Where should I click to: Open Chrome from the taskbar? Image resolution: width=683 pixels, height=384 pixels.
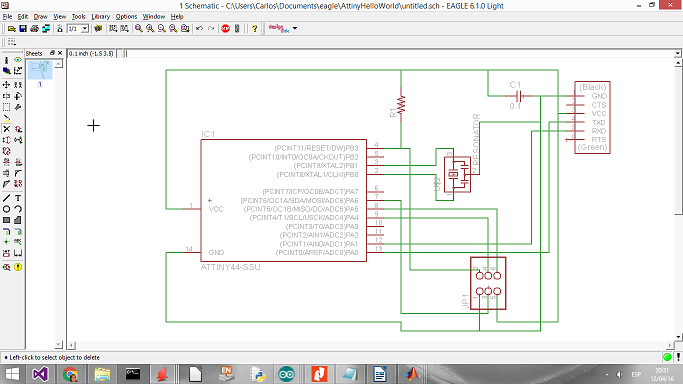coord(71,374)
